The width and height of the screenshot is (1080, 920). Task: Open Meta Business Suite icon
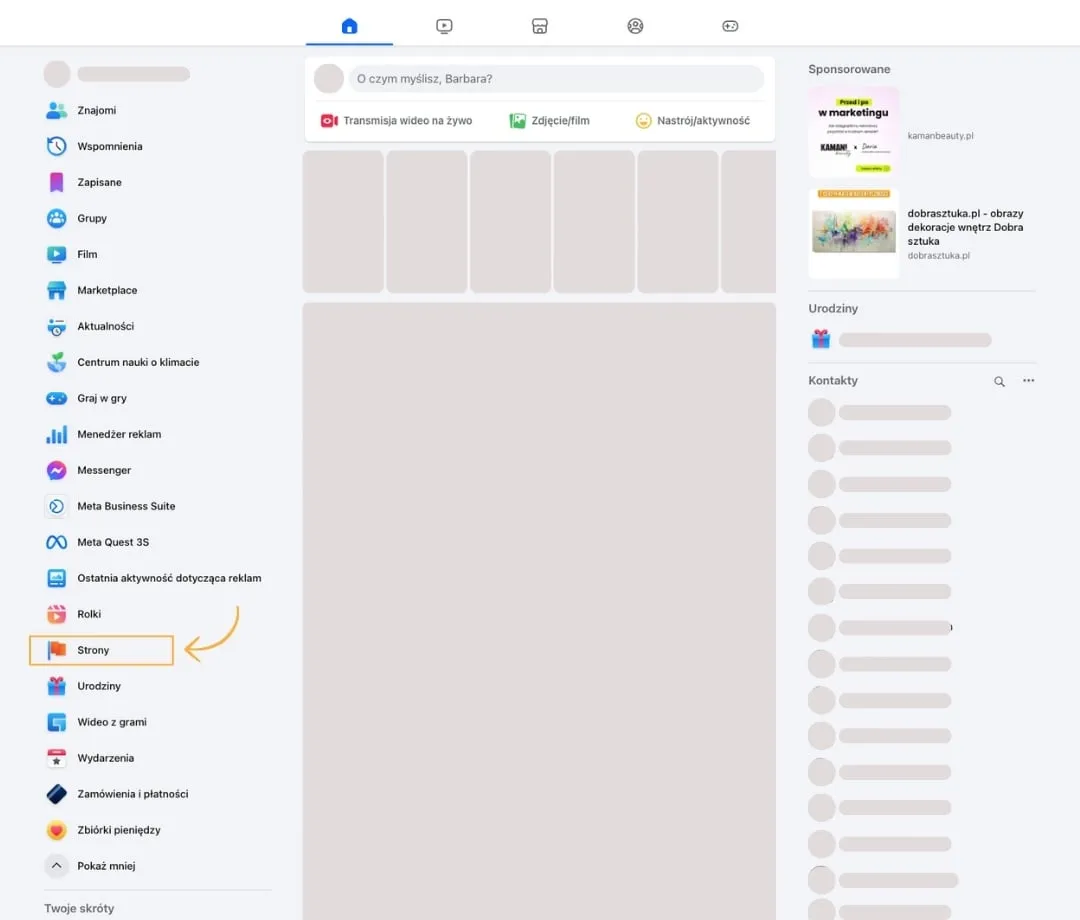coord(56,506)
